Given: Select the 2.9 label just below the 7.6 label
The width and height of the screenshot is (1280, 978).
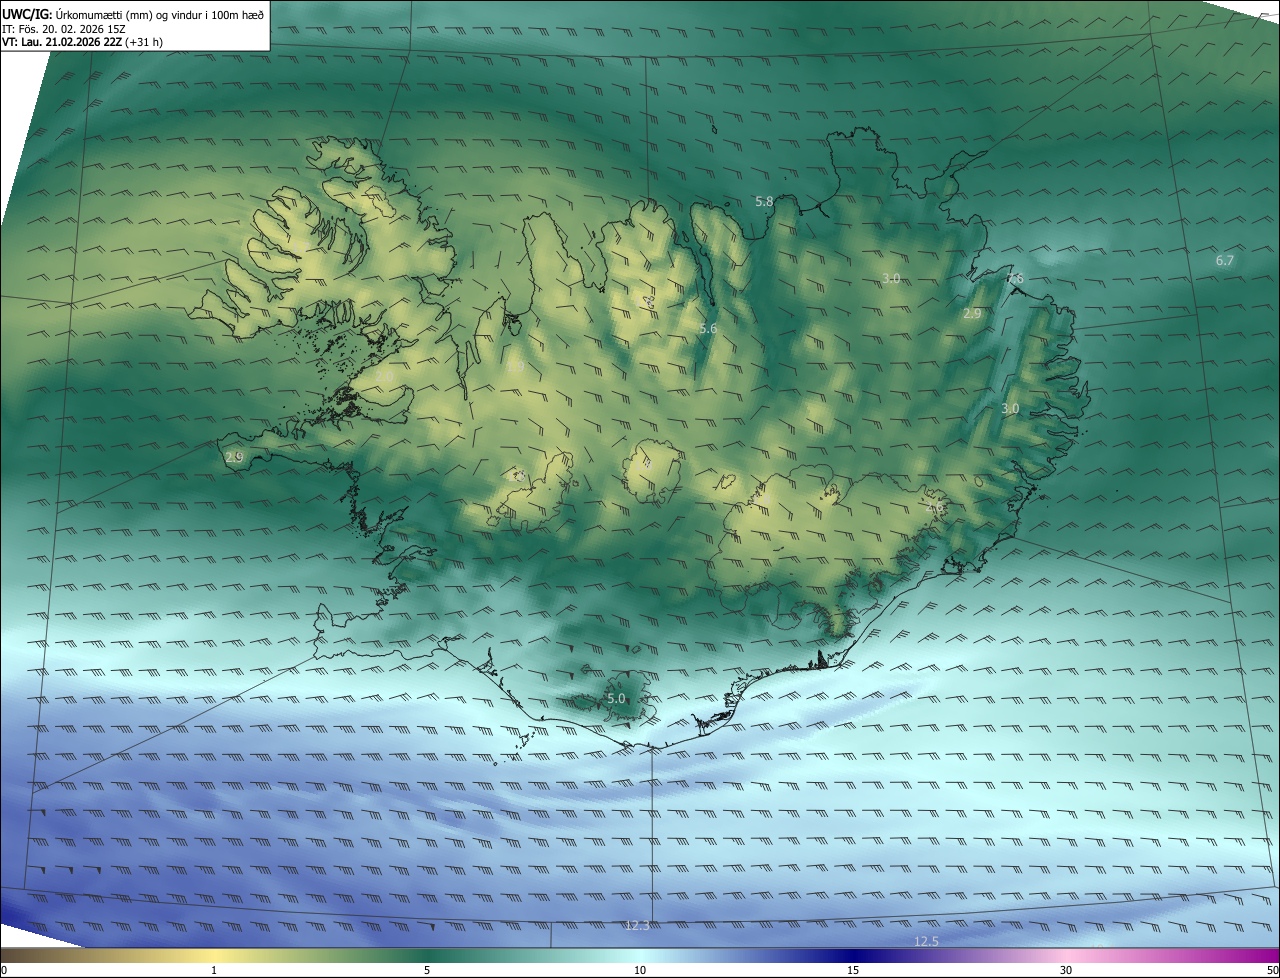Looking at the screenshot, I should pos(972,314).
